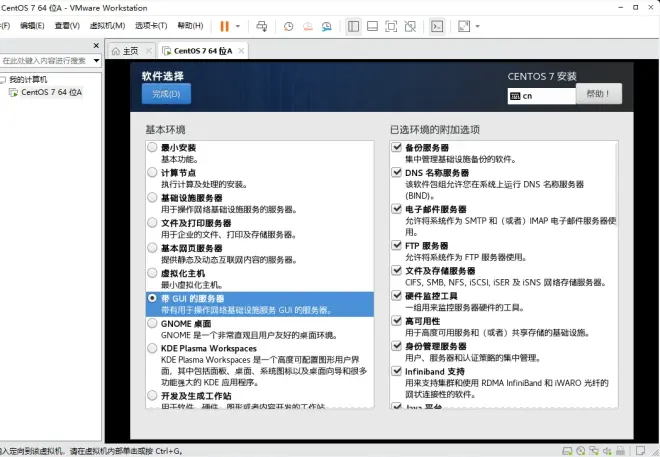The width and height of the screenshot is (660, 457).
Task: Revert to snapshot using the toolbar icon
Action: 308,27
